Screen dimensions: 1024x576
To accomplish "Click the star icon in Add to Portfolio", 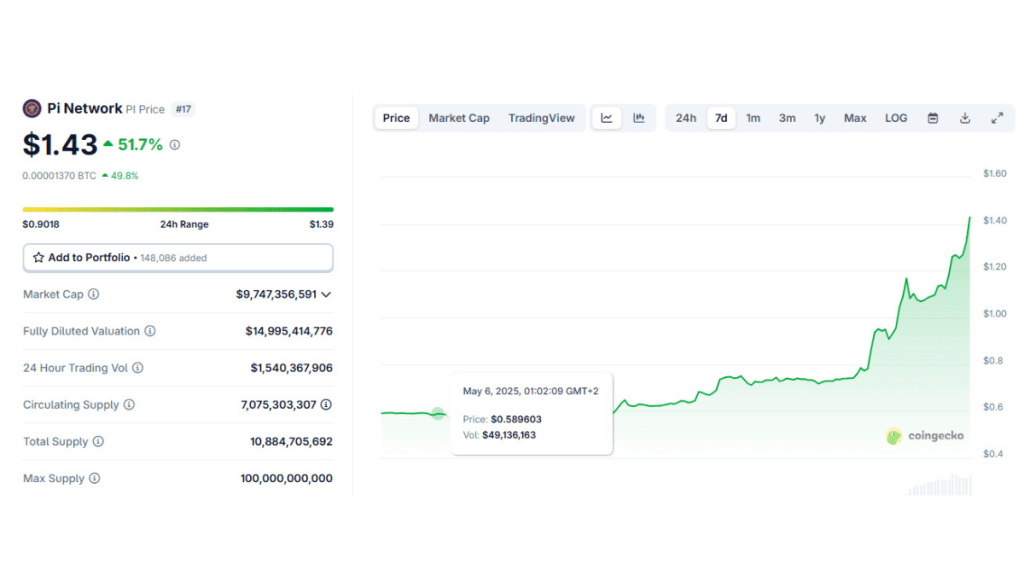I will [x=39, y=257].
